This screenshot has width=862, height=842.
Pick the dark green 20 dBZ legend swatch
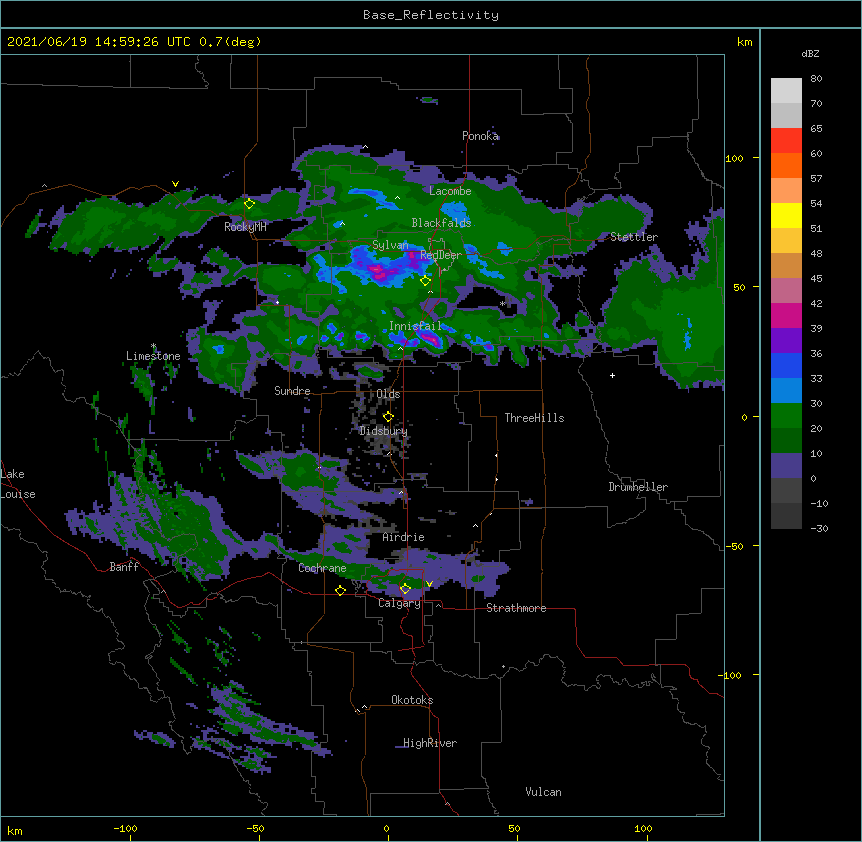(x=786, y=440)
